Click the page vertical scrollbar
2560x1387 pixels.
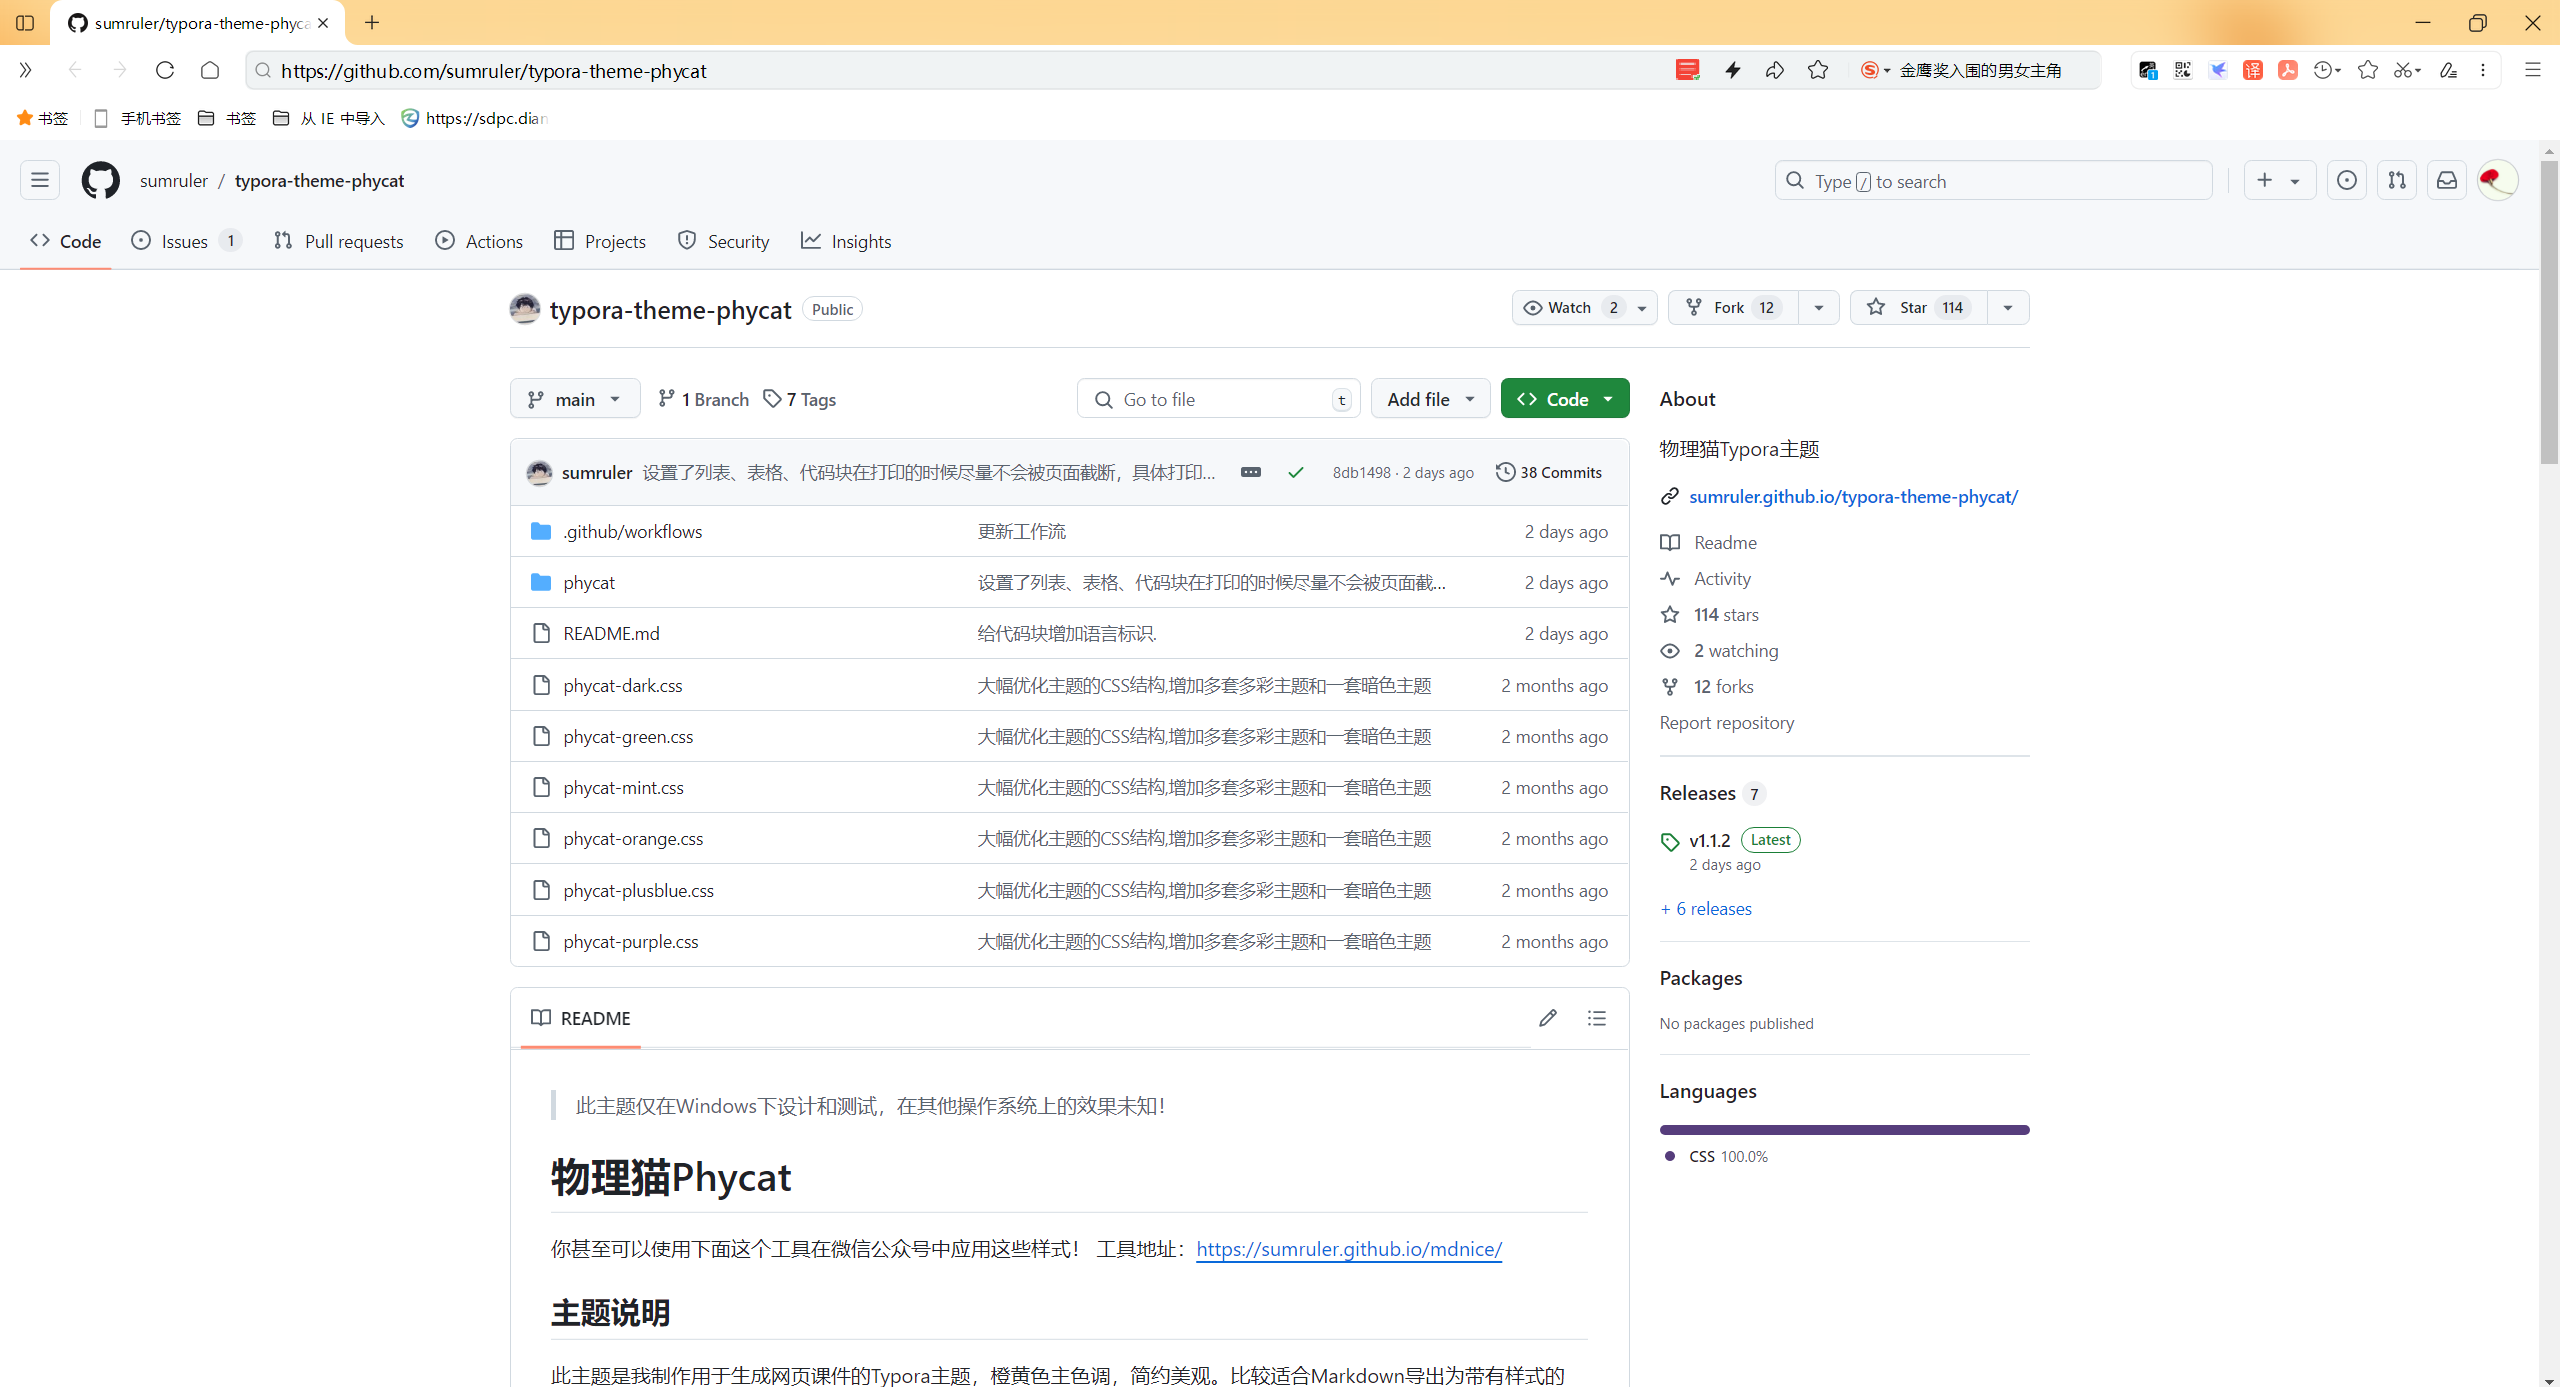(2549, 311)
